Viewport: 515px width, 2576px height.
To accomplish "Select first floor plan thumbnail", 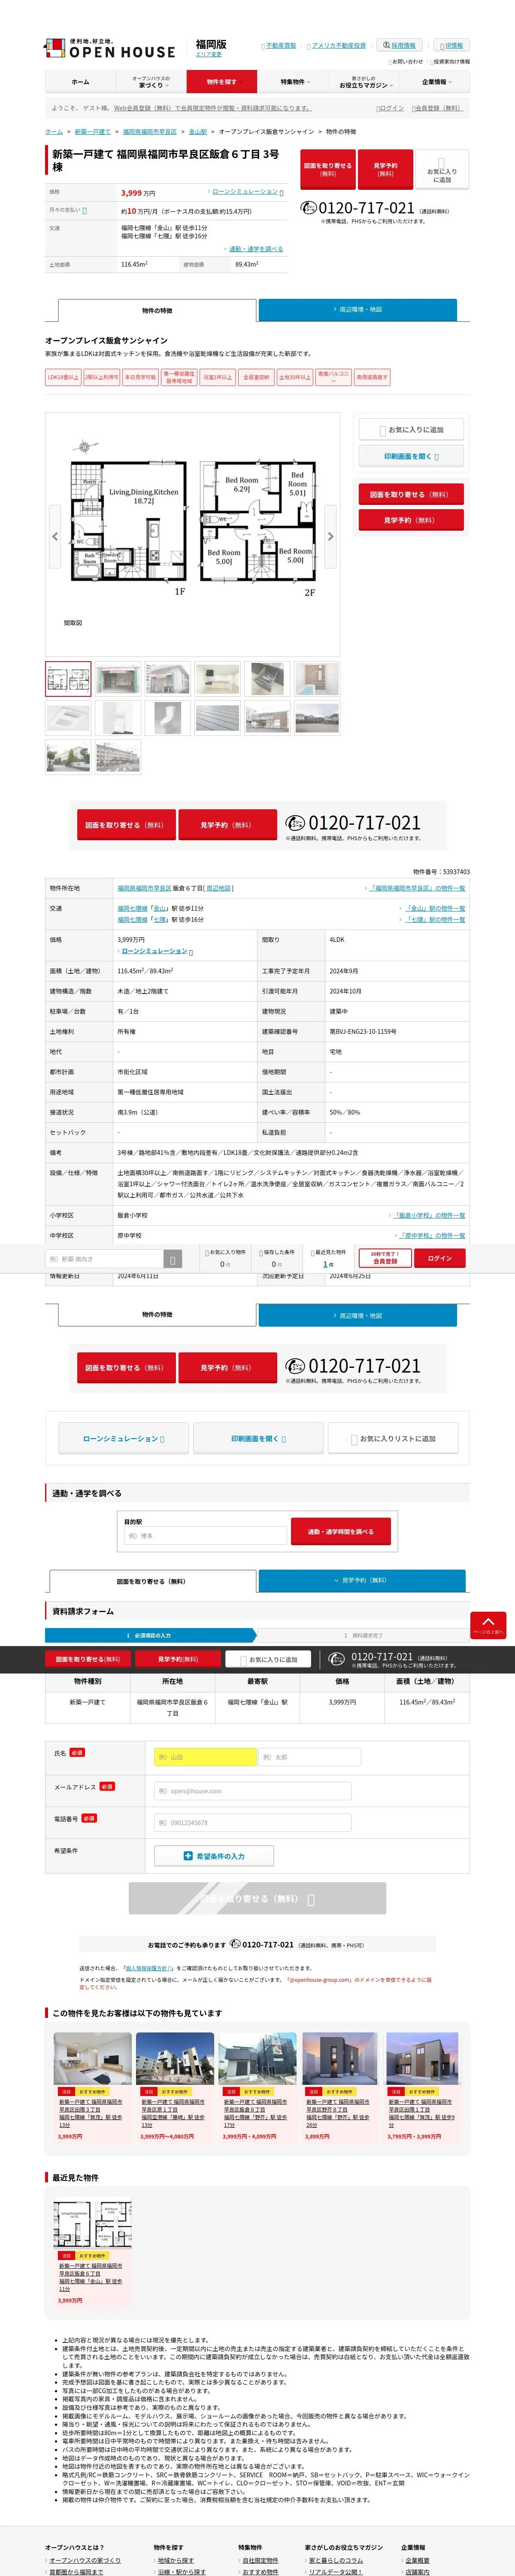I will point(68,679).
